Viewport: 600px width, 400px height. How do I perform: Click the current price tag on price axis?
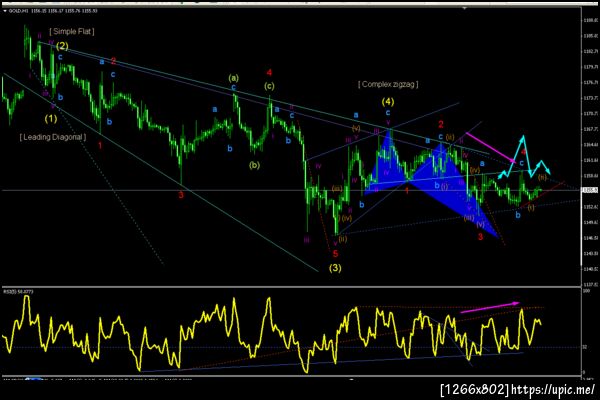[589, 190]
